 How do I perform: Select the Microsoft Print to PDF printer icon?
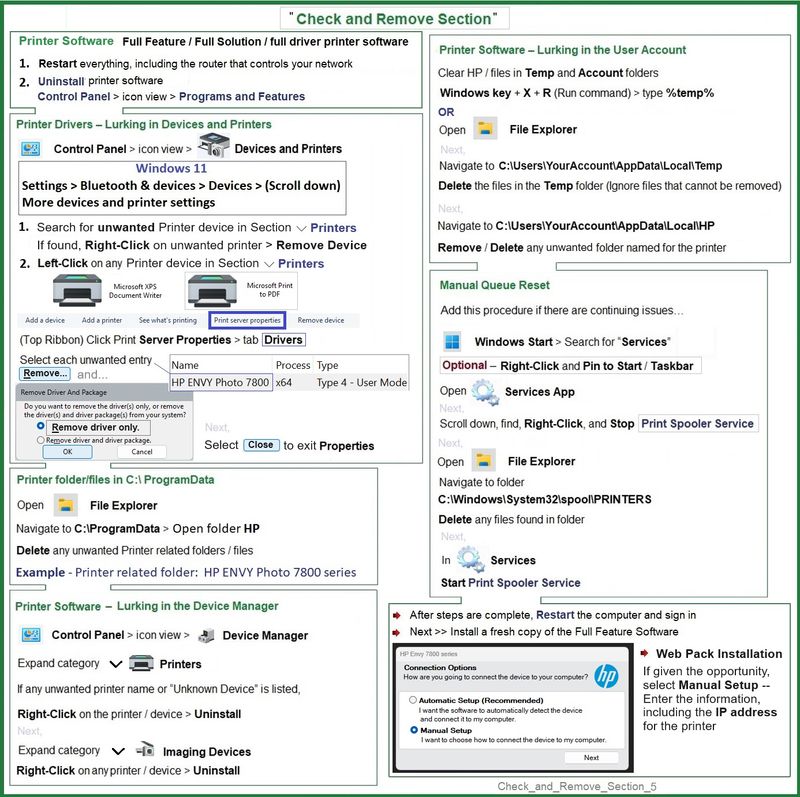click(x=212, y=290)
